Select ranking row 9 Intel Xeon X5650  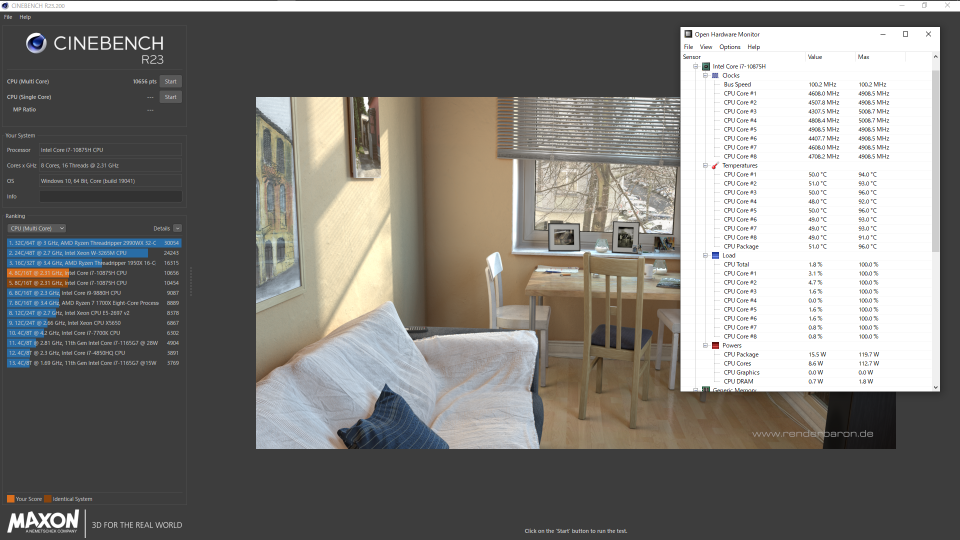[94, 323]
